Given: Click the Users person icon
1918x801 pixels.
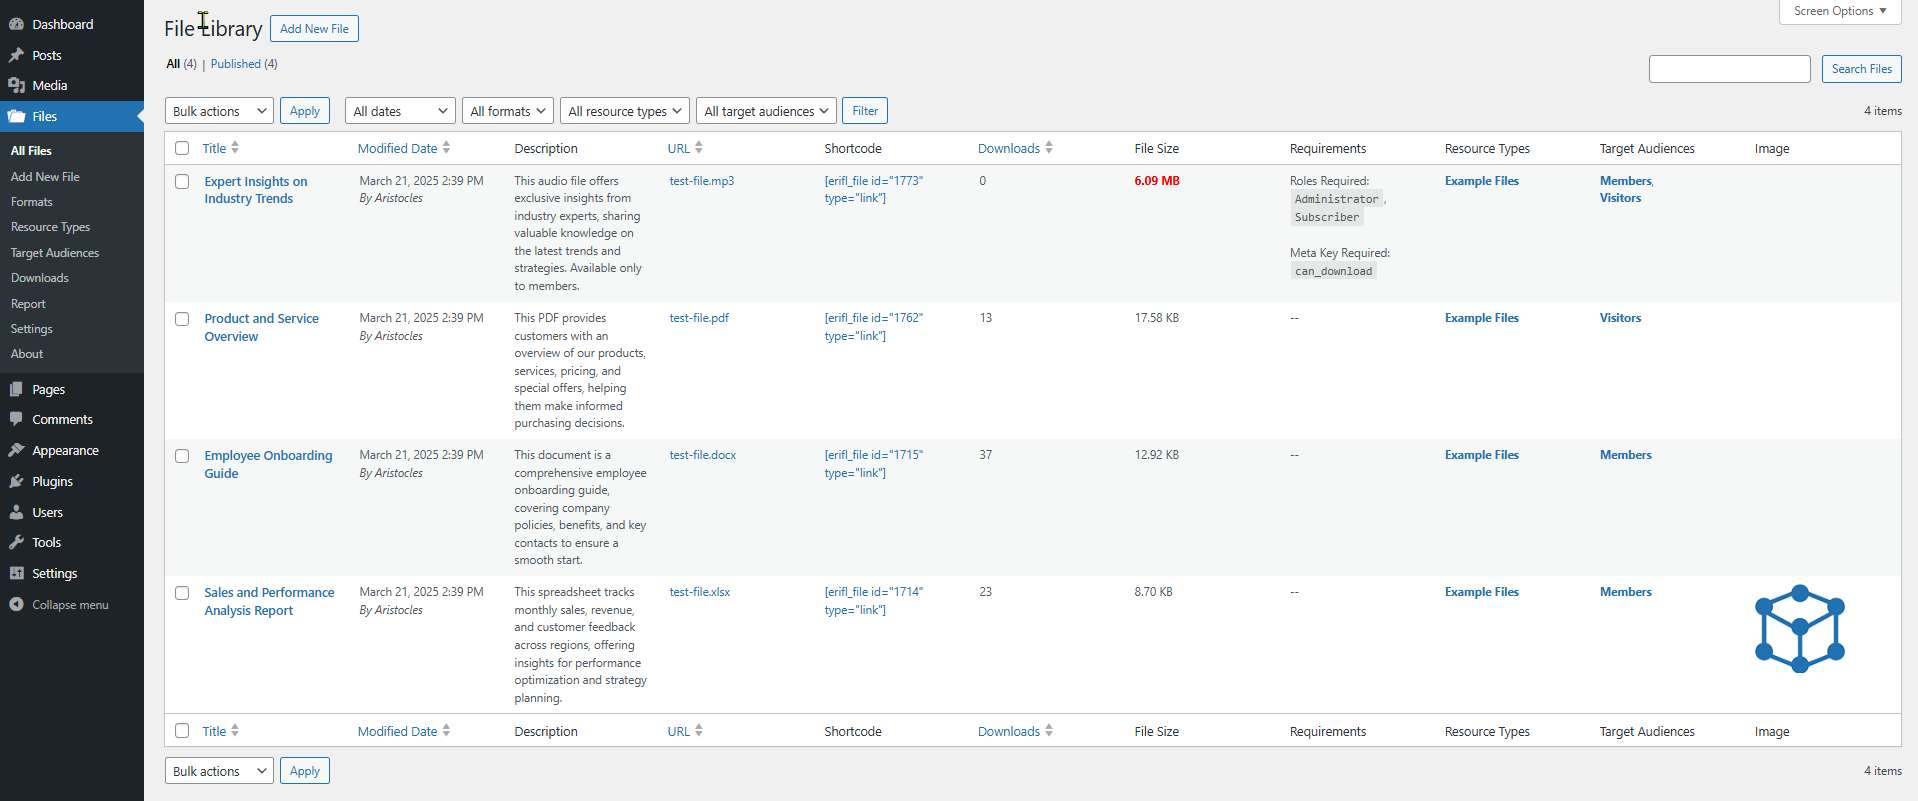Looking at the screenshot, I should pos(16,512).
